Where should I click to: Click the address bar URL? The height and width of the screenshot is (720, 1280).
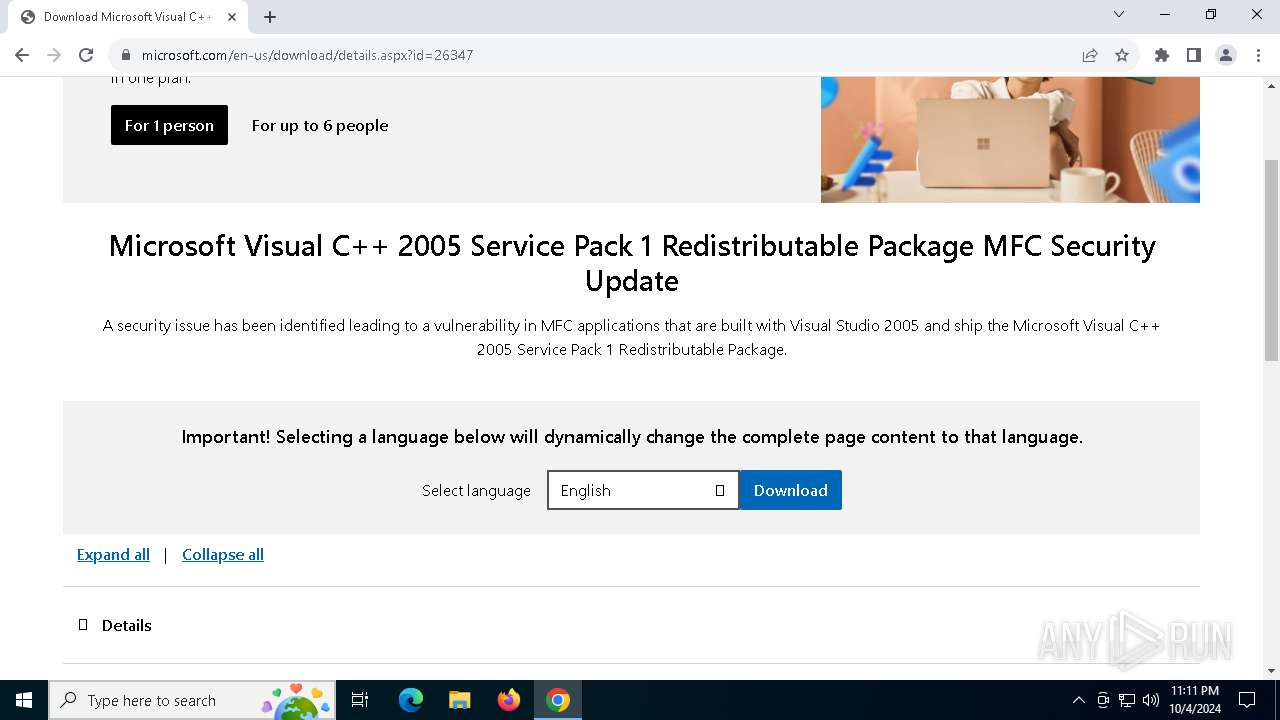(x=307, y=55)
